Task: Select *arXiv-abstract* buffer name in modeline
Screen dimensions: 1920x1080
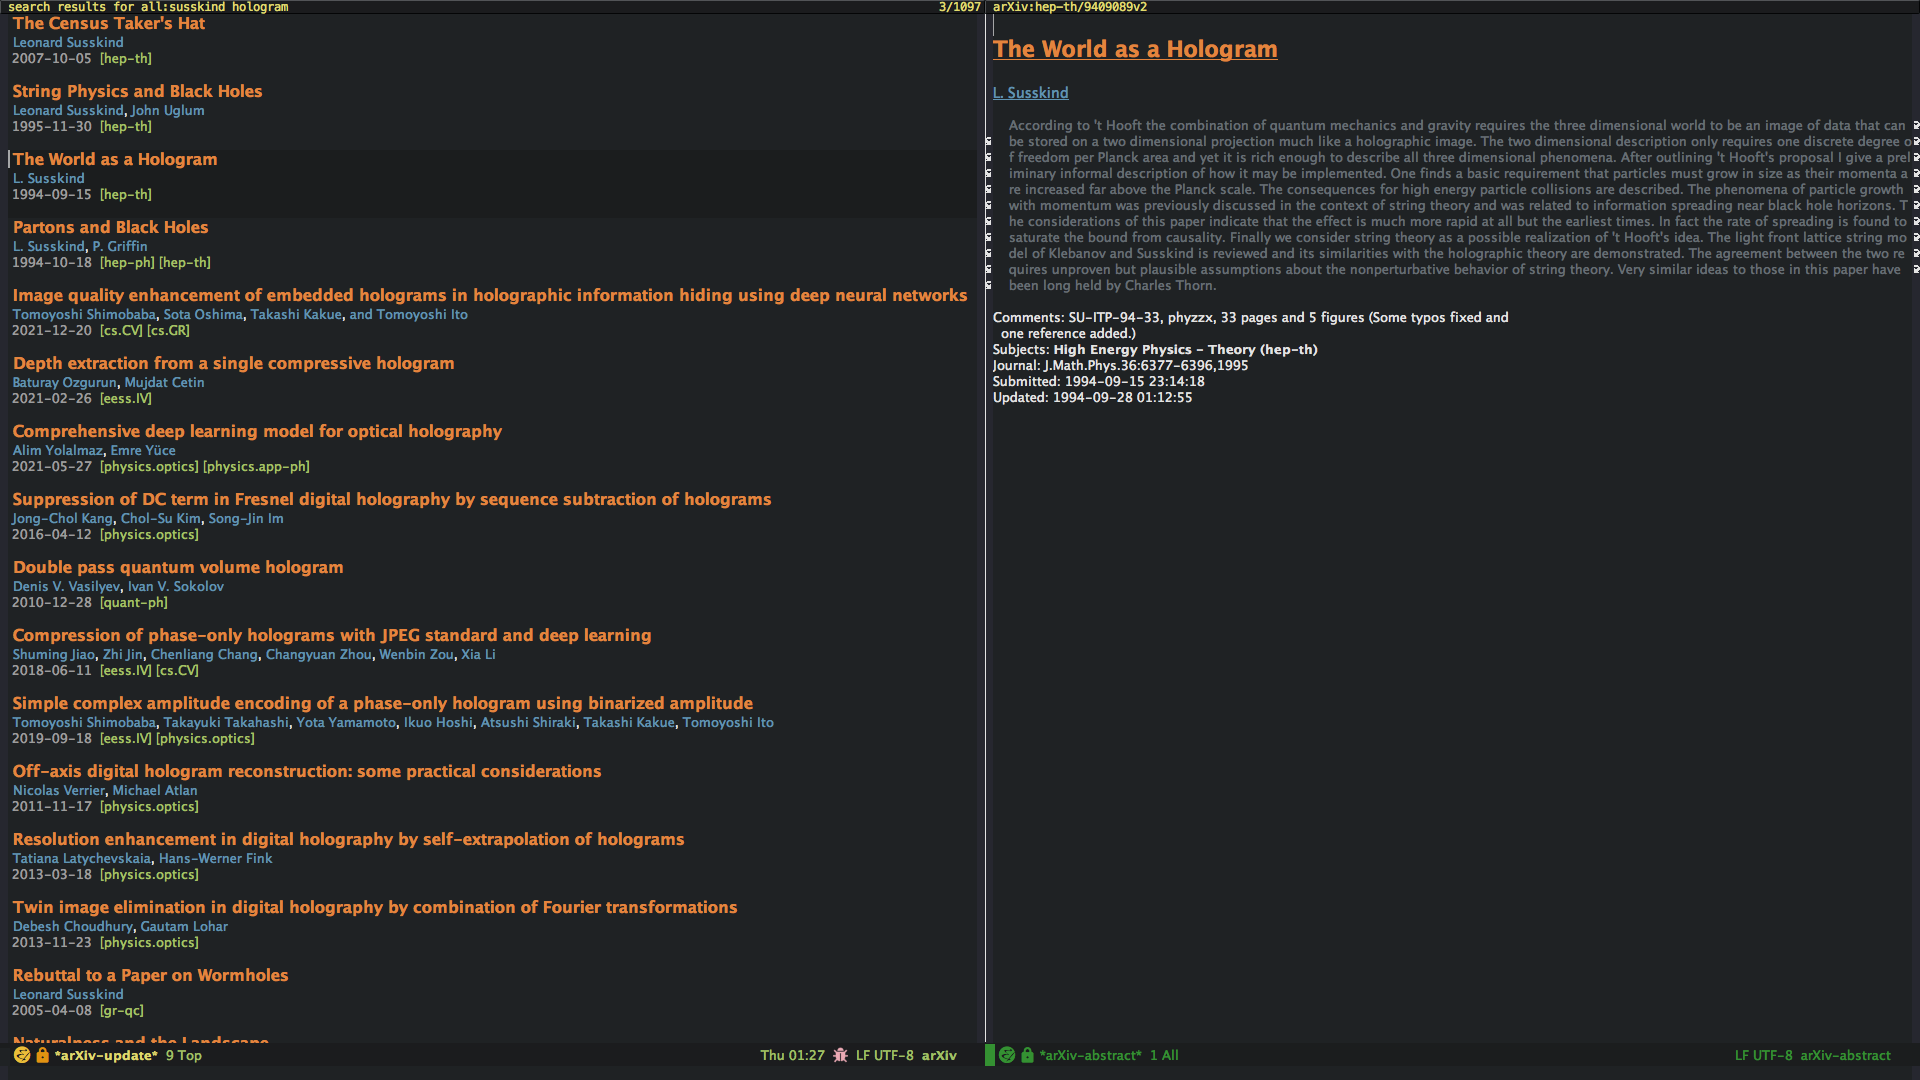Action: [1090, 1055]
